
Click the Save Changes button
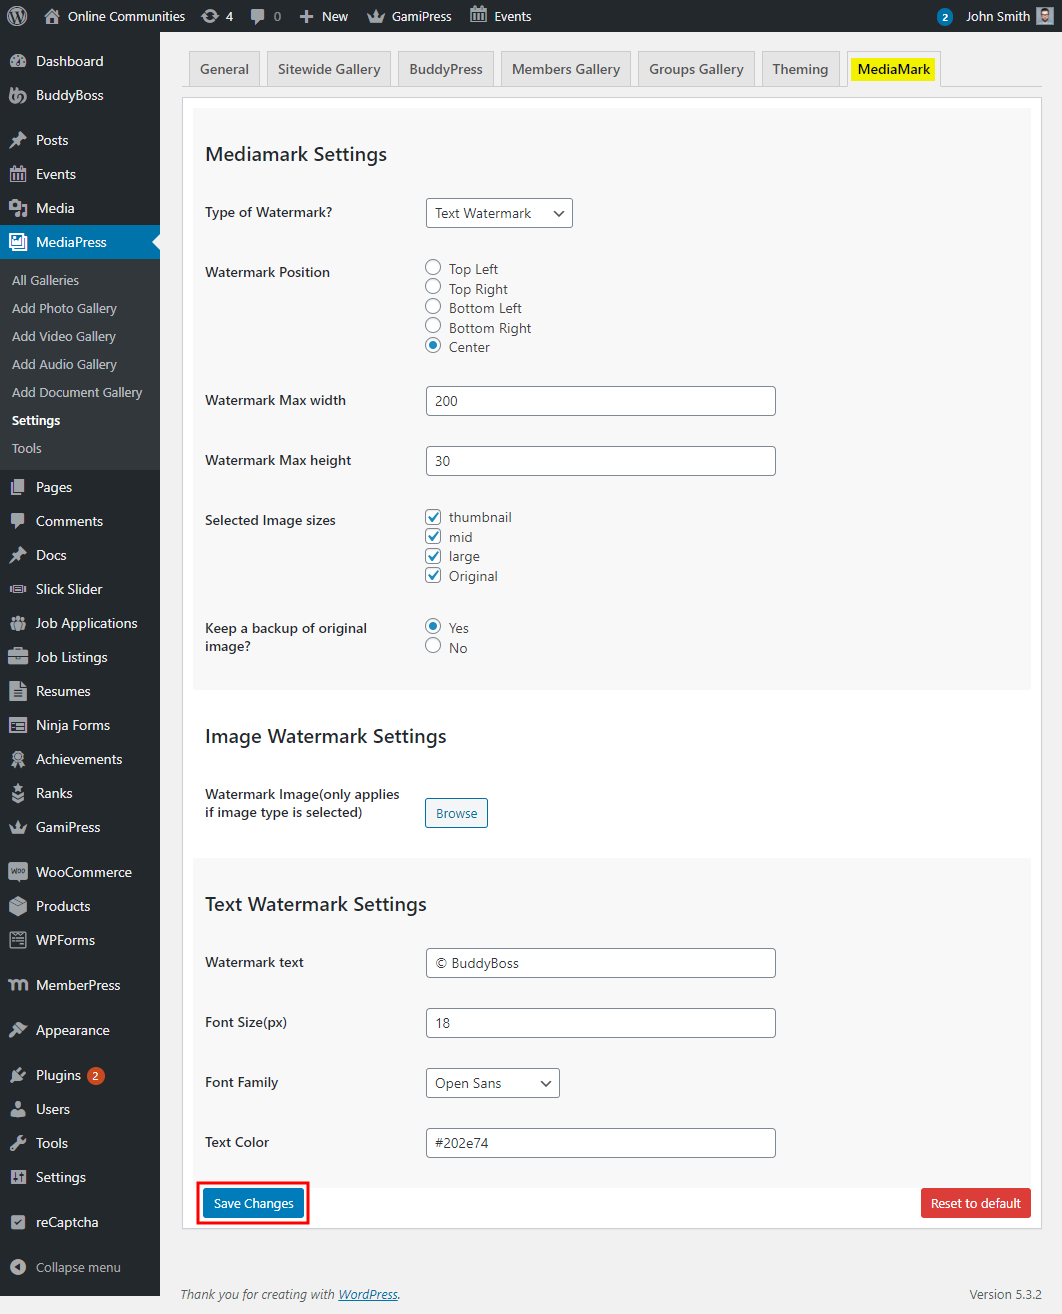tap(252, 1203)
